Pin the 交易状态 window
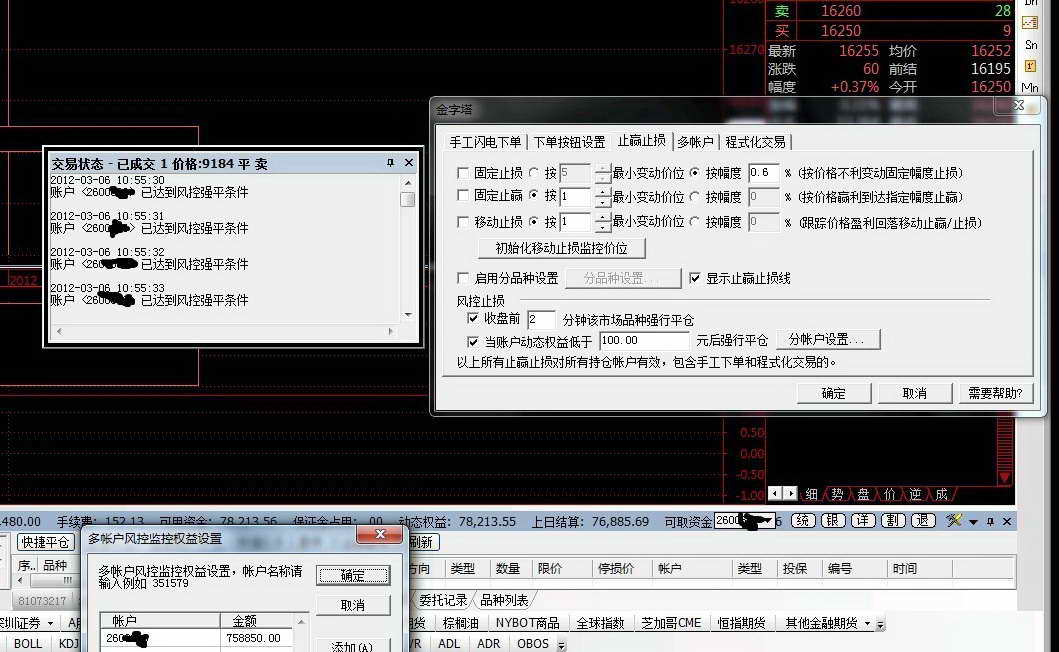 pyautogui.click(x=390, y=163)
